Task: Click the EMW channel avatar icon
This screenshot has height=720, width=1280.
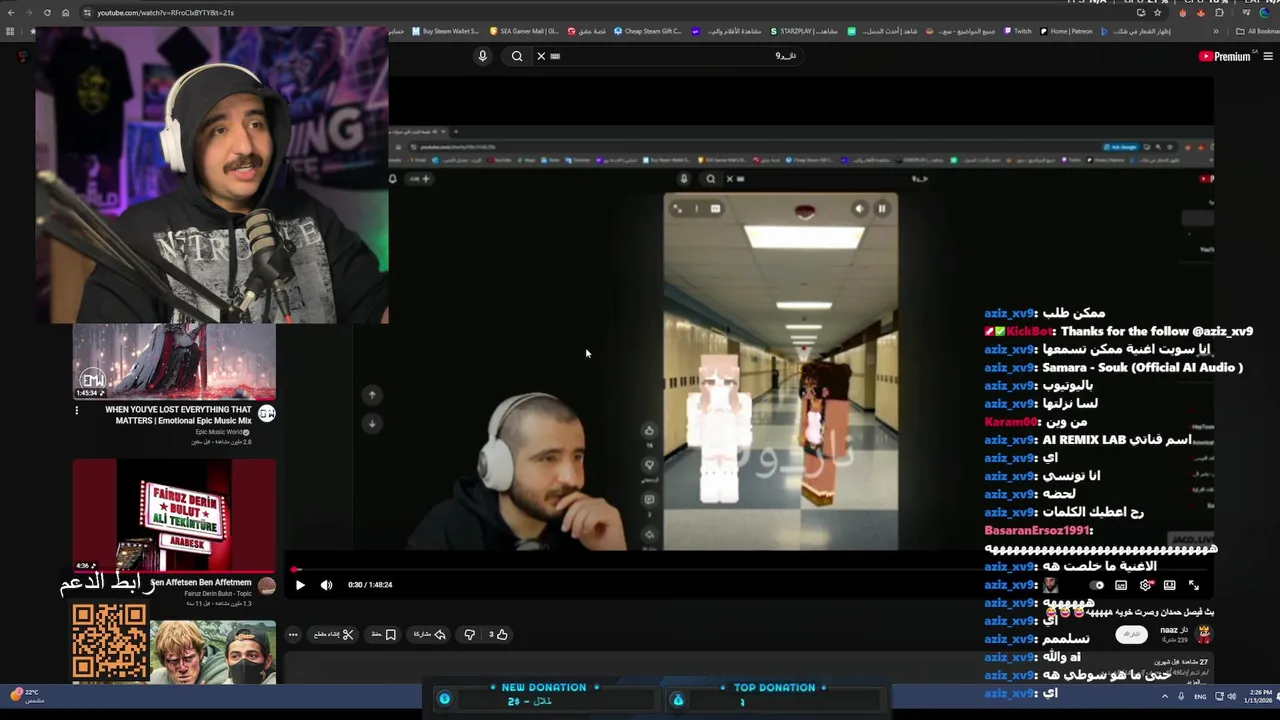Action: point(267,413)
